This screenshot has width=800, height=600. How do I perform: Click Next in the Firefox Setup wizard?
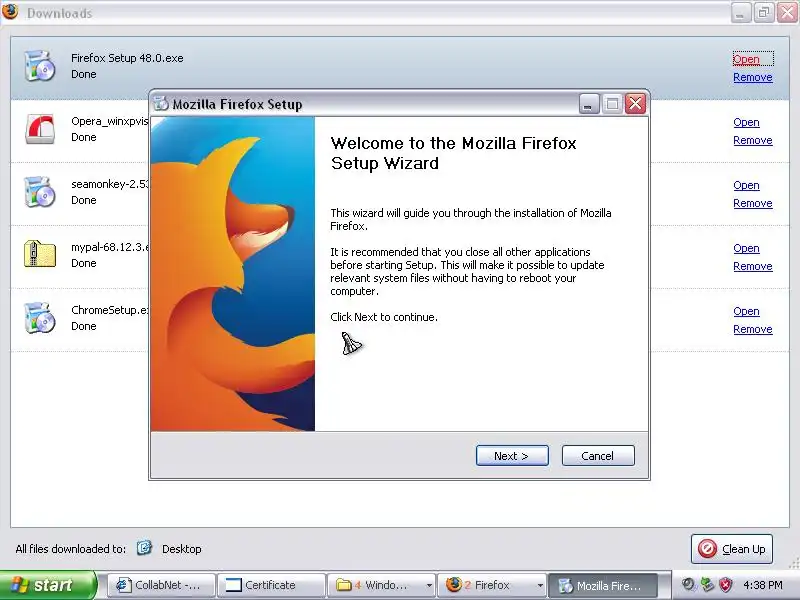click(512, 456)
